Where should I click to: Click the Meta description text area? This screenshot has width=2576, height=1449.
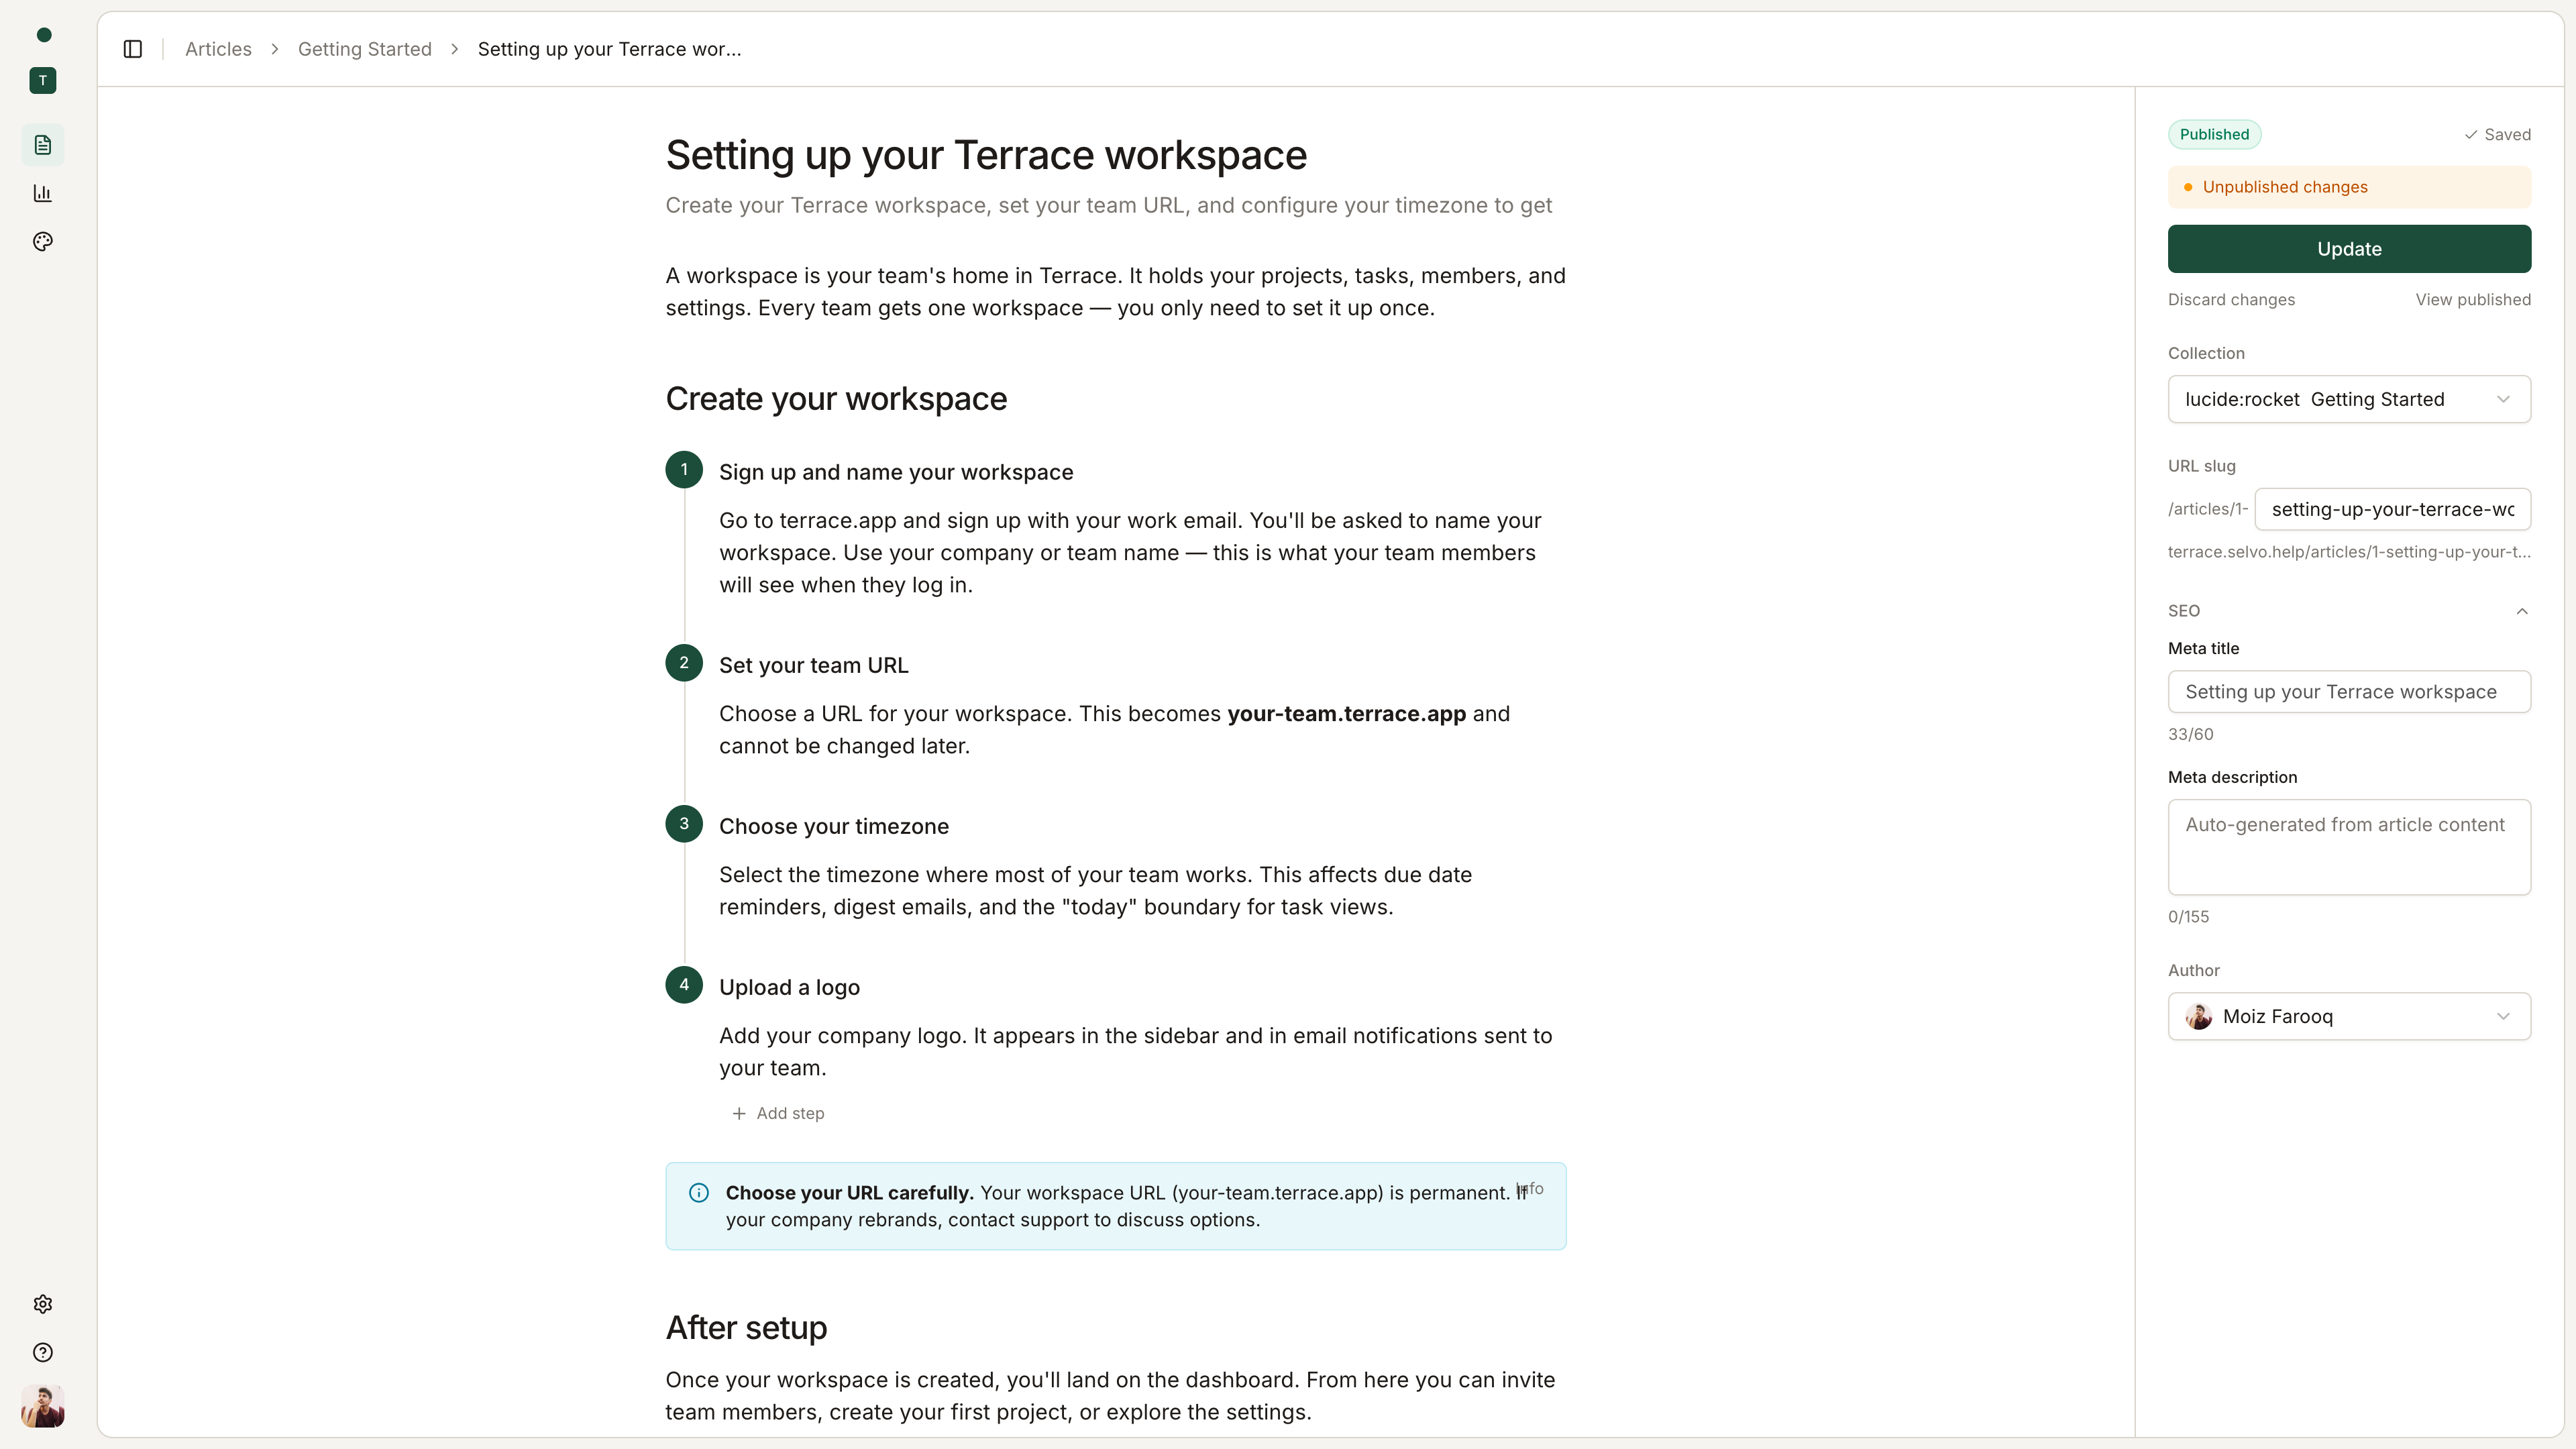pyautogui.click(x=2349, y=846)
